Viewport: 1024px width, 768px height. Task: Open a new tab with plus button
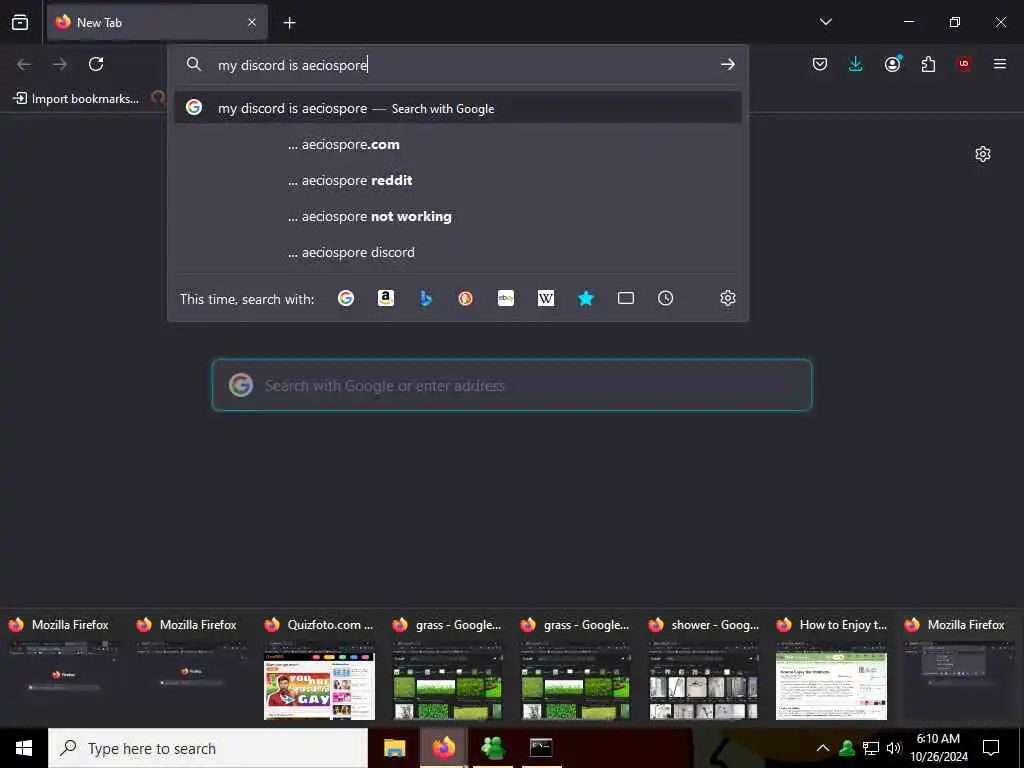click(x=289, y=23)
